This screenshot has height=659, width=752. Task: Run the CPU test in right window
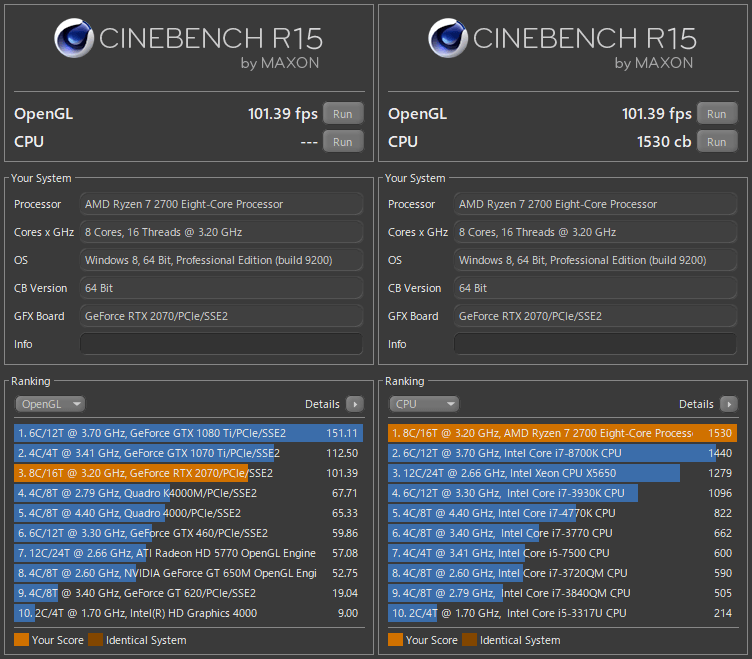717,142
